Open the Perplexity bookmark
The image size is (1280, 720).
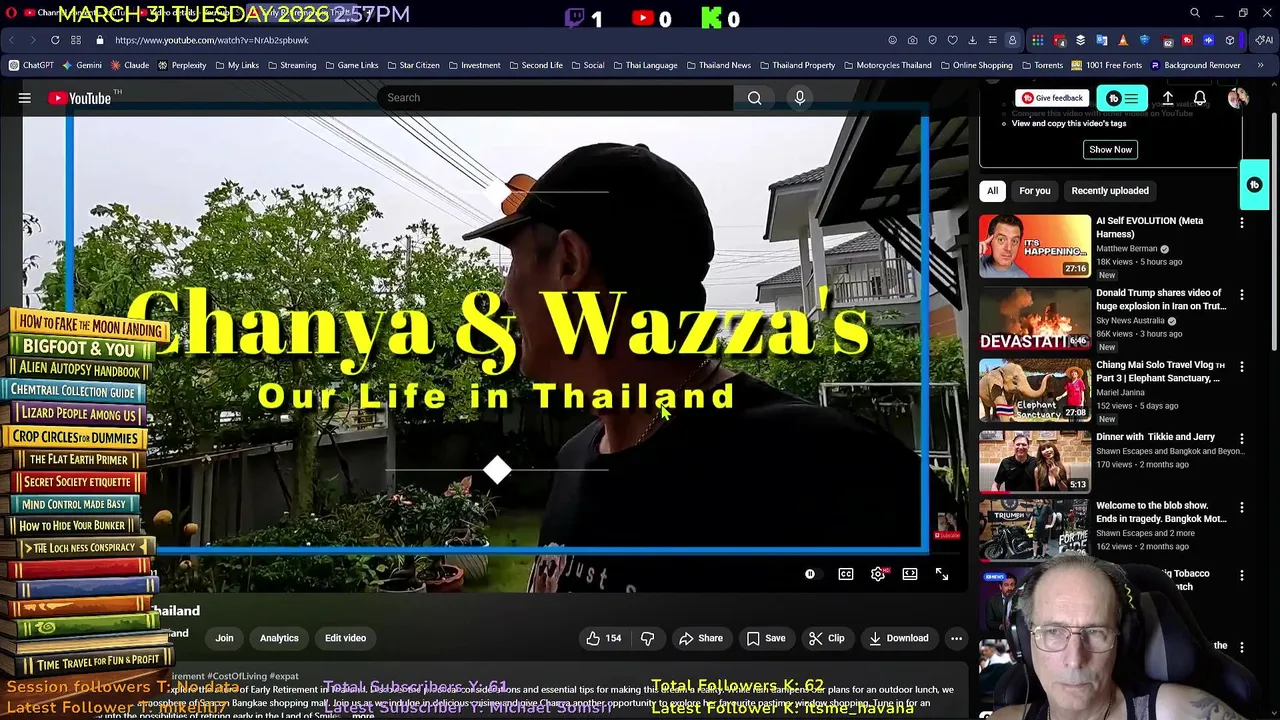pos(182,65)
